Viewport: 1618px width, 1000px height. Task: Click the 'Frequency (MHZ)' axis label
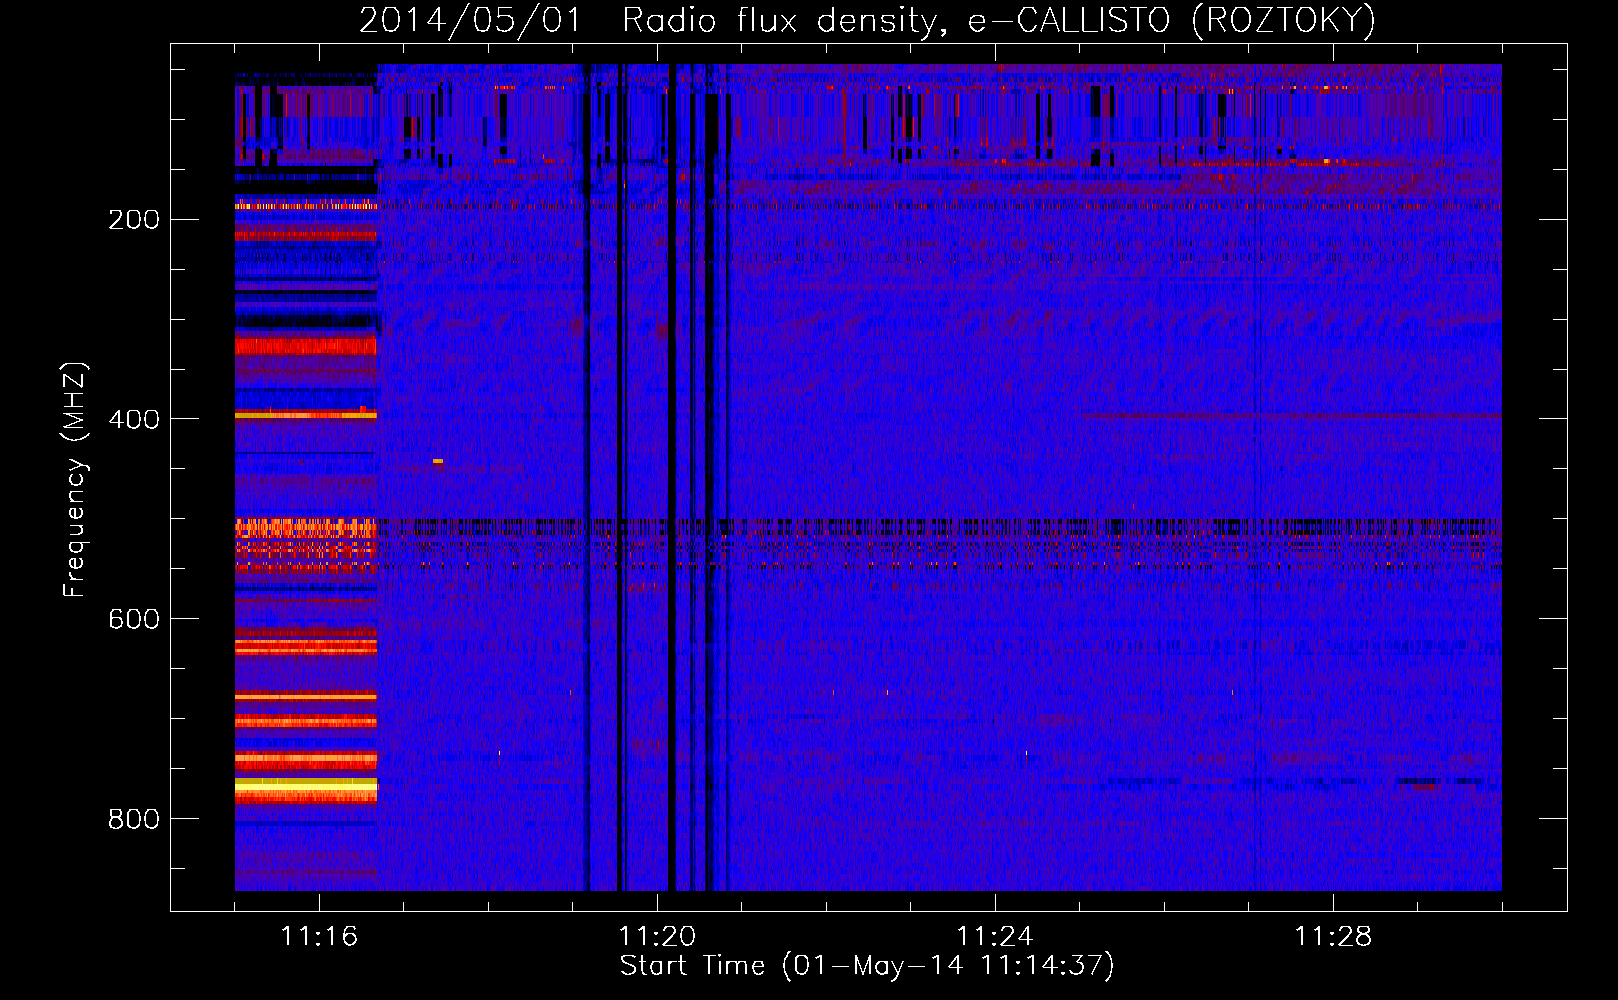(75, 480)
